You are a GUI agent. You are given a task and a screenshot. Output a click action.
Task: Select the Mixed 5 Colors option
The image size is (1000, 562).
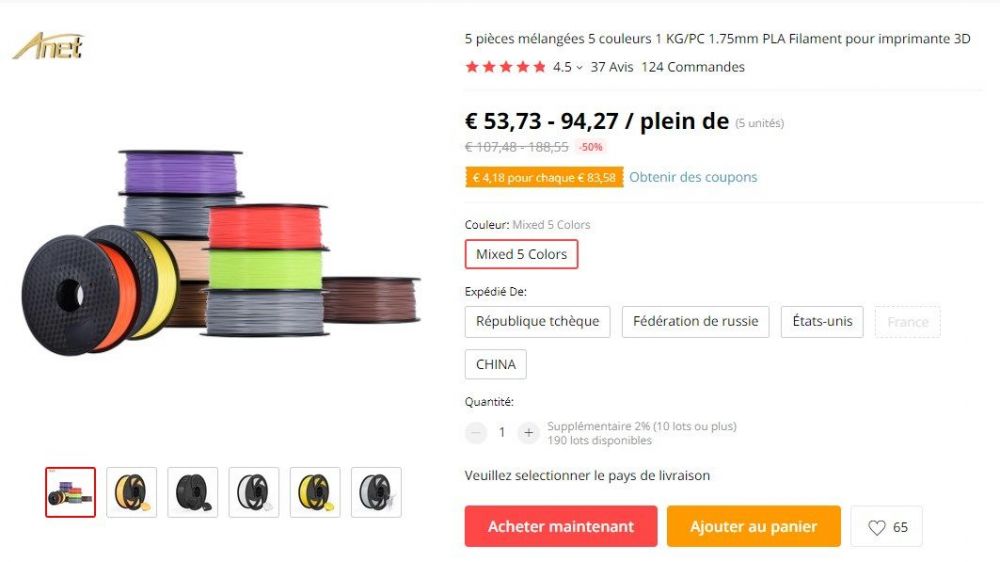521,254
